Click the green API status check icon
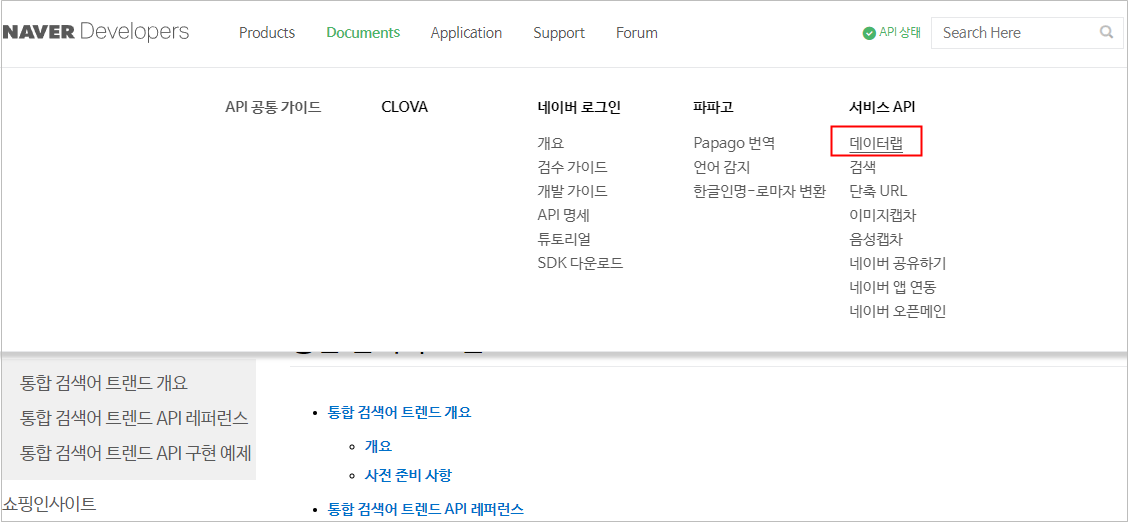Image resolution: width=1128 pixels, height=522 pixels. click(x=869, y=33)
